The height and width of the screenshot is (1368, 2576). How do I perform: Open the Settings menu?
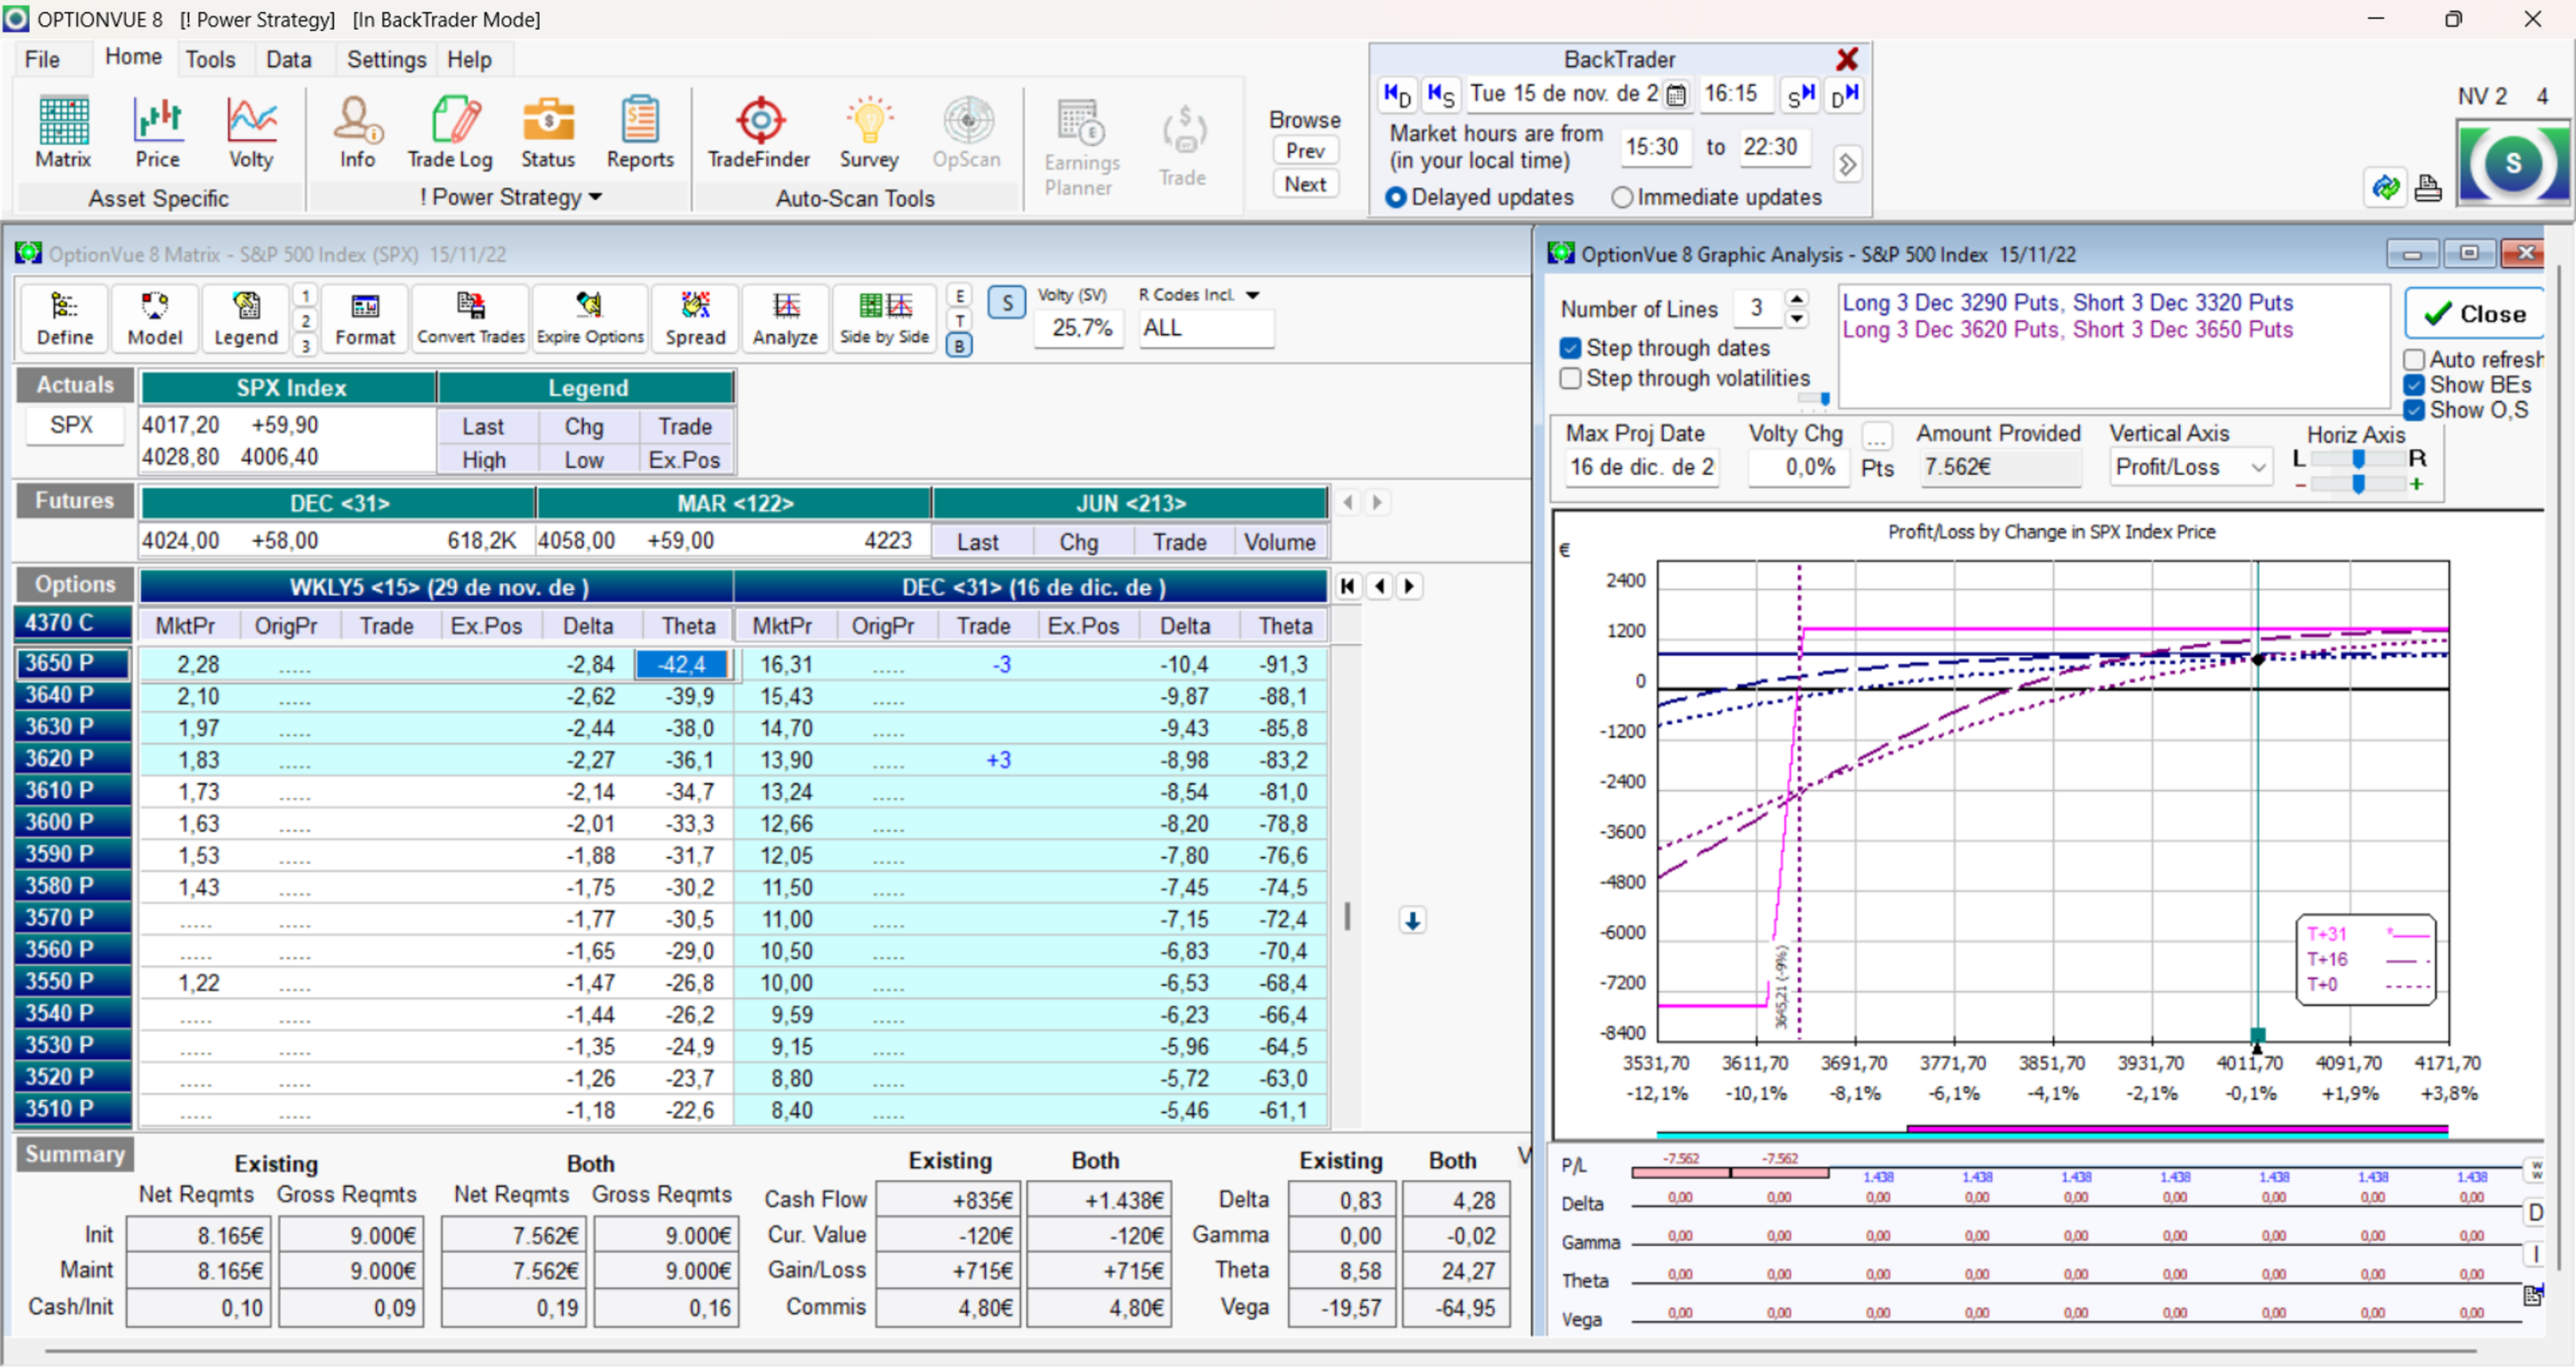point(386,59)
